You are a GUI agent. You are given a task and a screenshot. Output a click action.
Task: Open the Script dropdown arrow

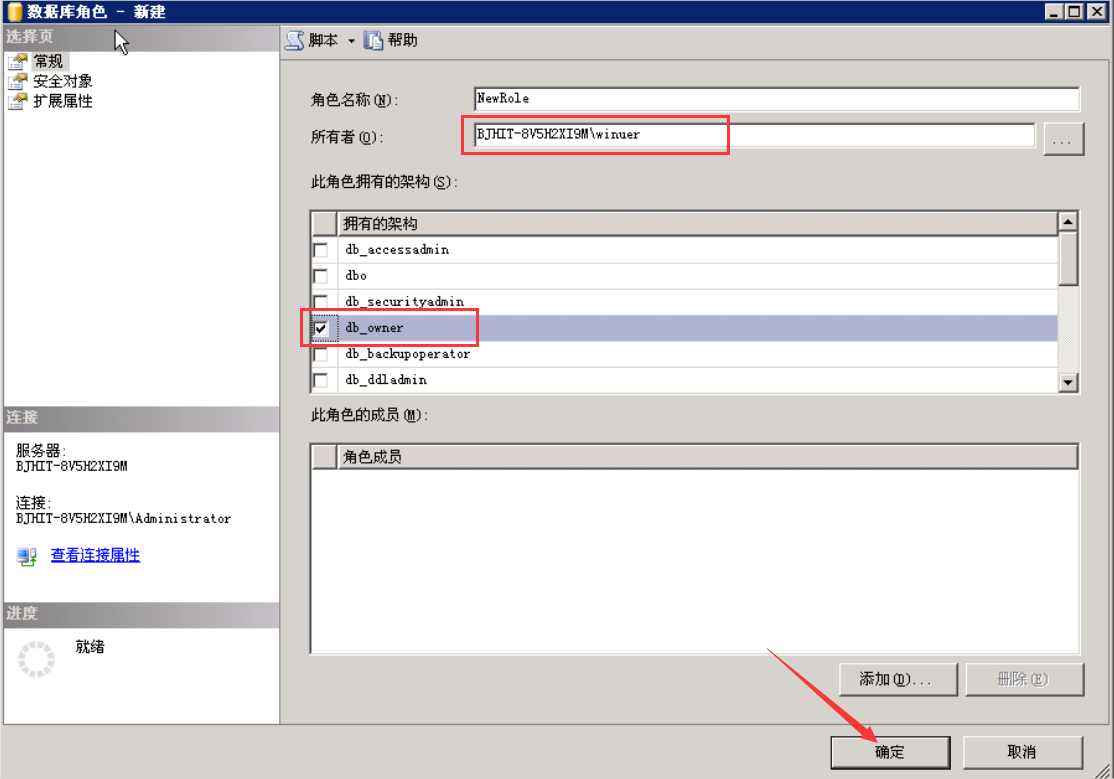[x=351, y=41]
